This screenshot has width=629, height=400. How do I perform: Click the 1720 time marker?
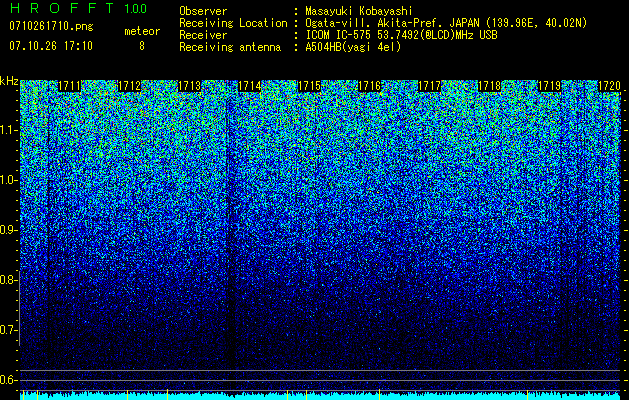(x=609, y=86)
